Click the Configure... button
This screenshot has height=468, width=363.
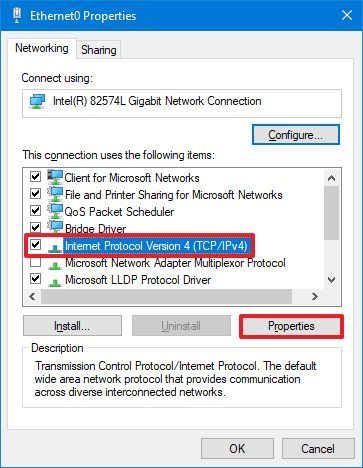(296, 135)
